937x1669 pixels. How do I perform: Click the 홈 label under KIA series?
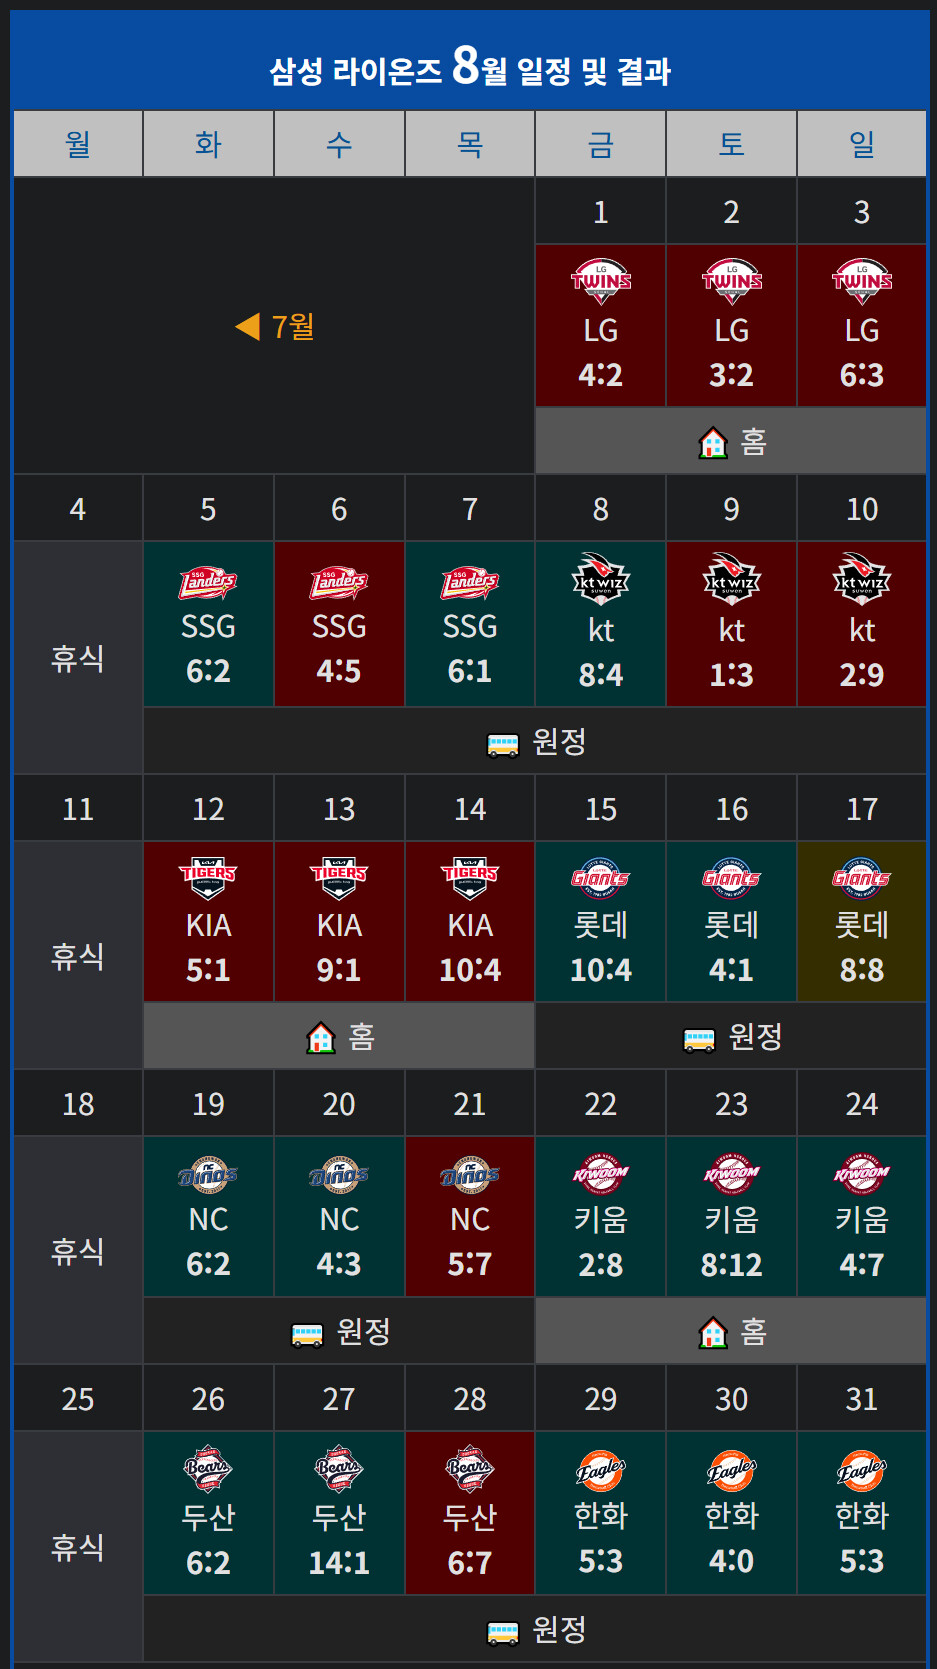(361, 1037)
